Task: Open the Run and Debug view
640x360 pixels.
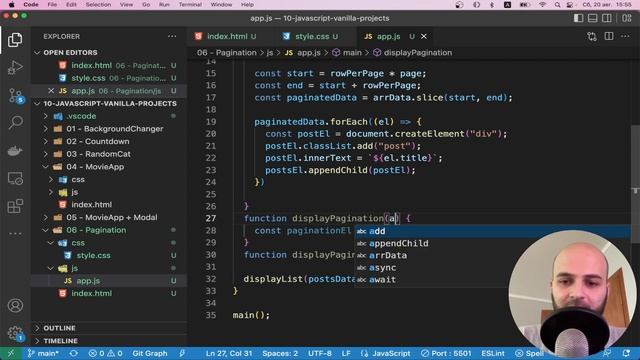Action: coord(15,67)
